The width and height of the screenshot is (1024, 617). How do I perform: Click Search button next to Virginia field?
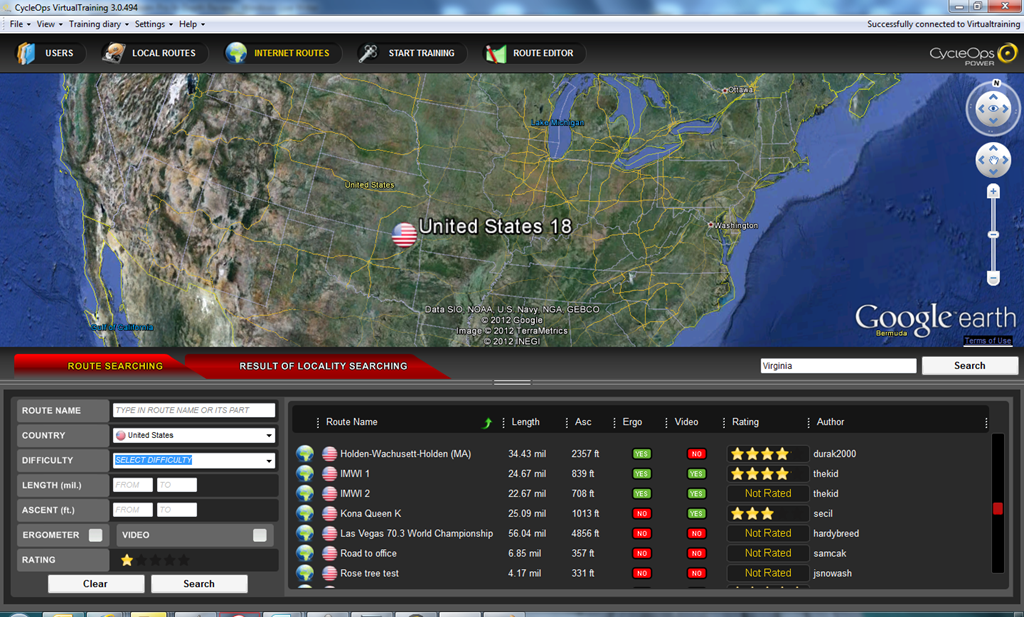969,366
